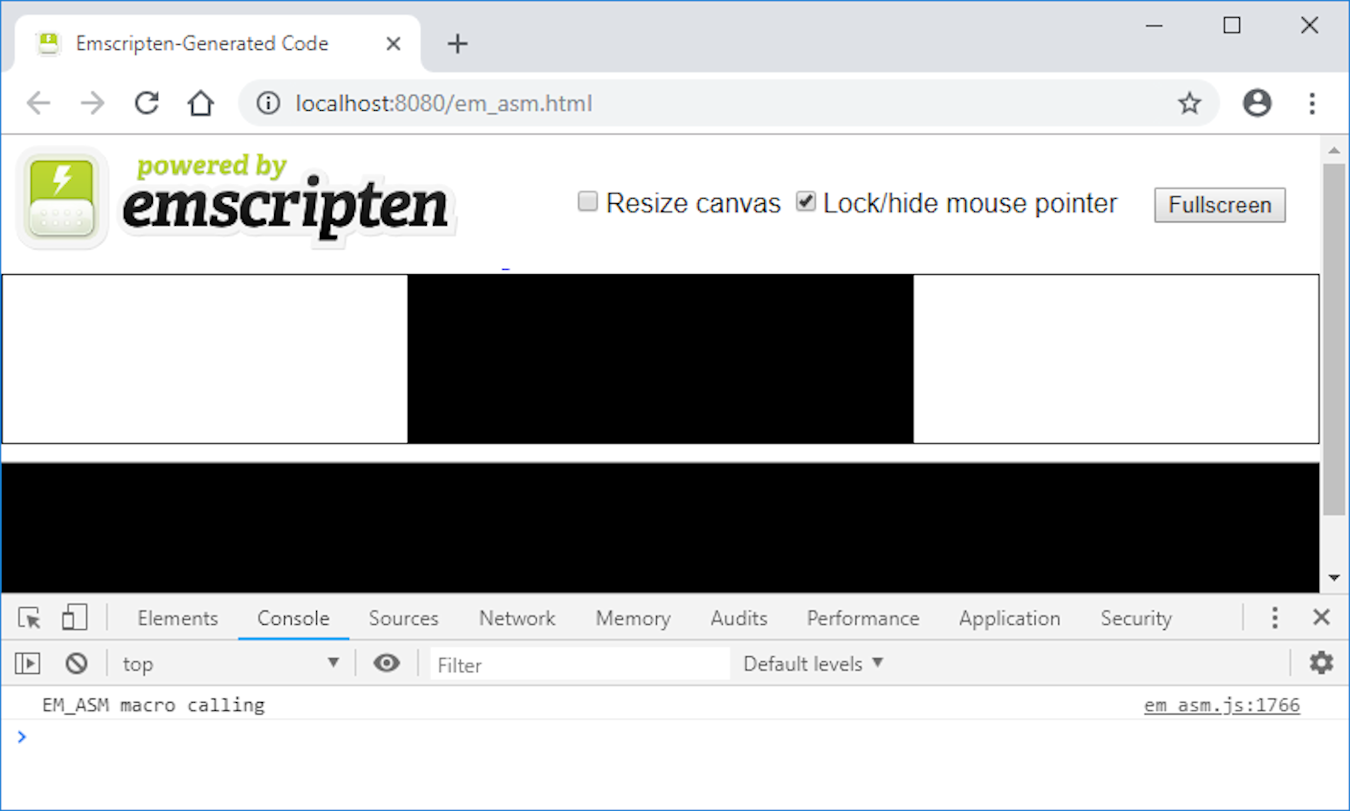Expand the Default levels dropdown
The image size is (1350, 811).
click(x=813, y=664)
